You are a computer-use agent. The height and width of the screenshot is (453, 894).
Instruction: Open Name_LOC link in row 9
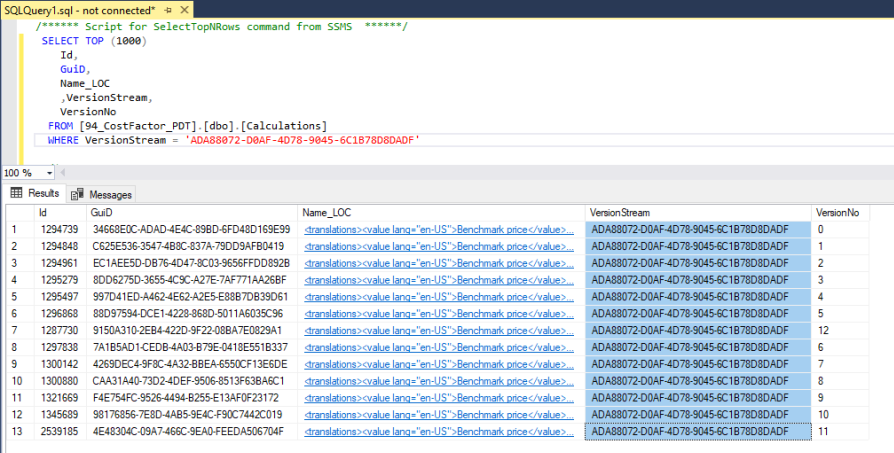click(439, 364)
